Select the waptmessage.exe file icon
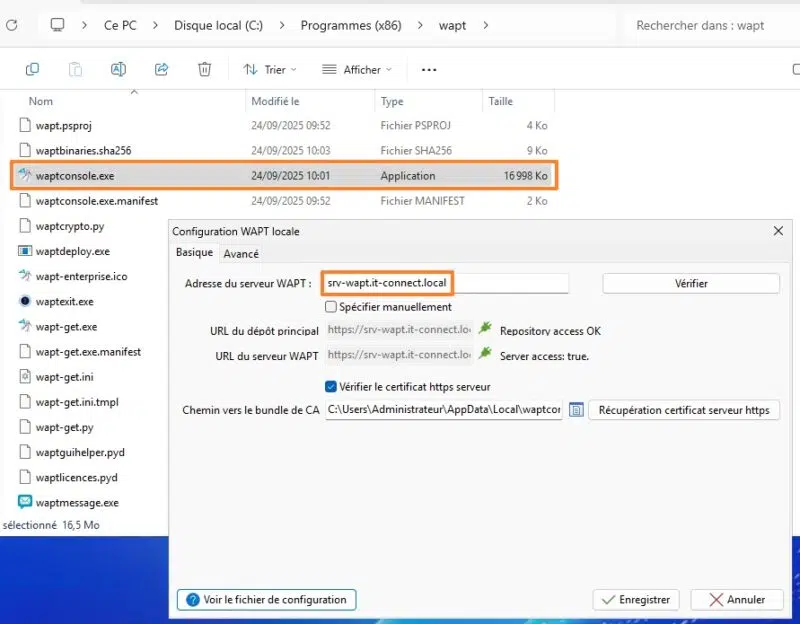This screenshot has height=624, width=800. (x=25, y=502)
